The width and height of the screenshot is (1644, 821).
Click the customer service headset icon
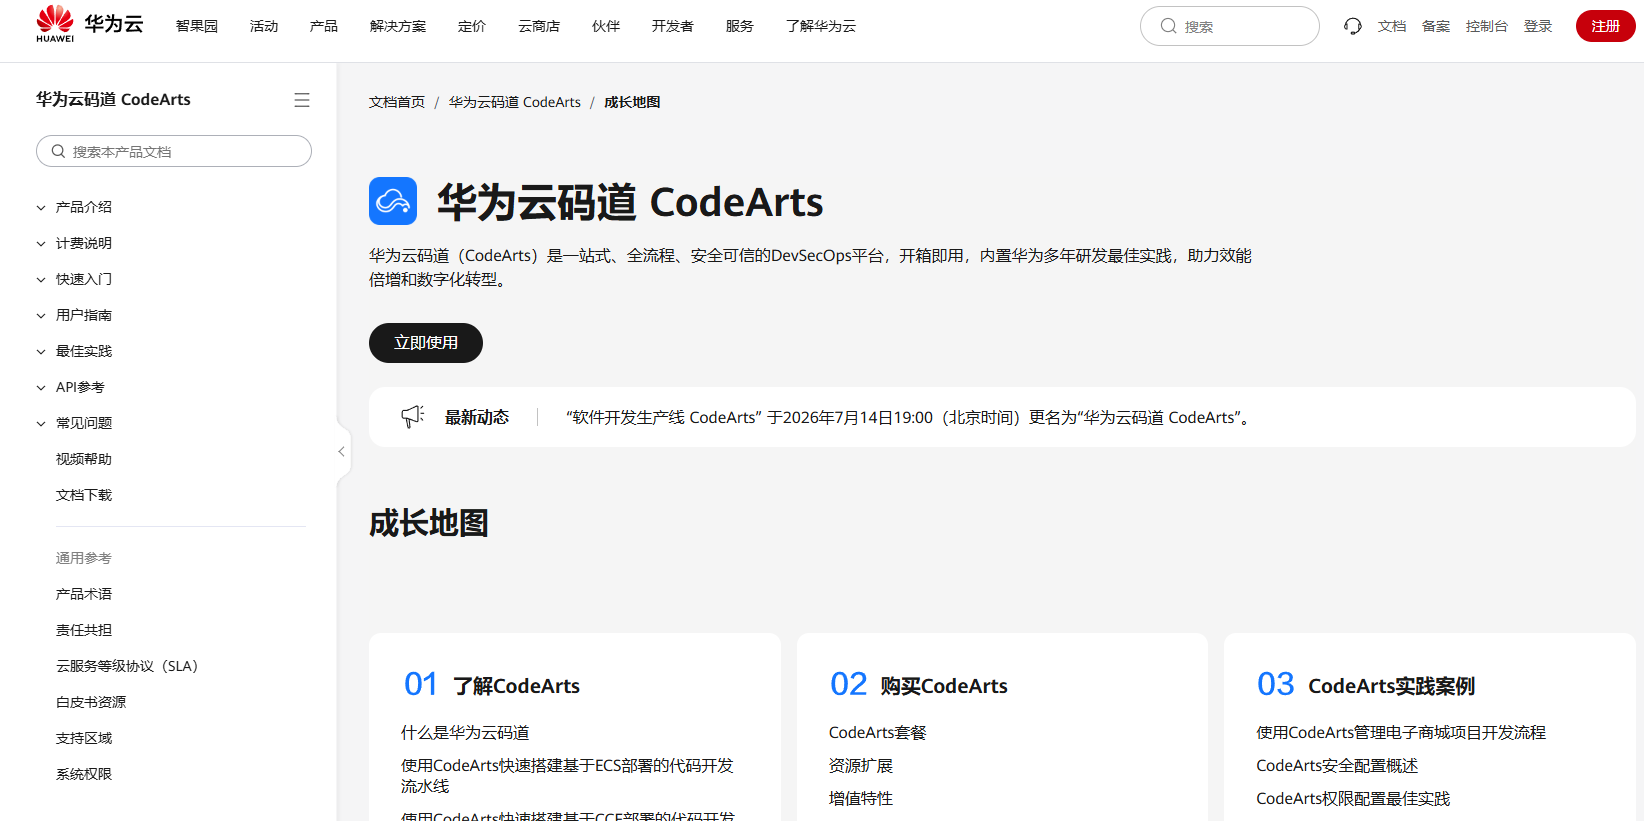(1353, 26)
